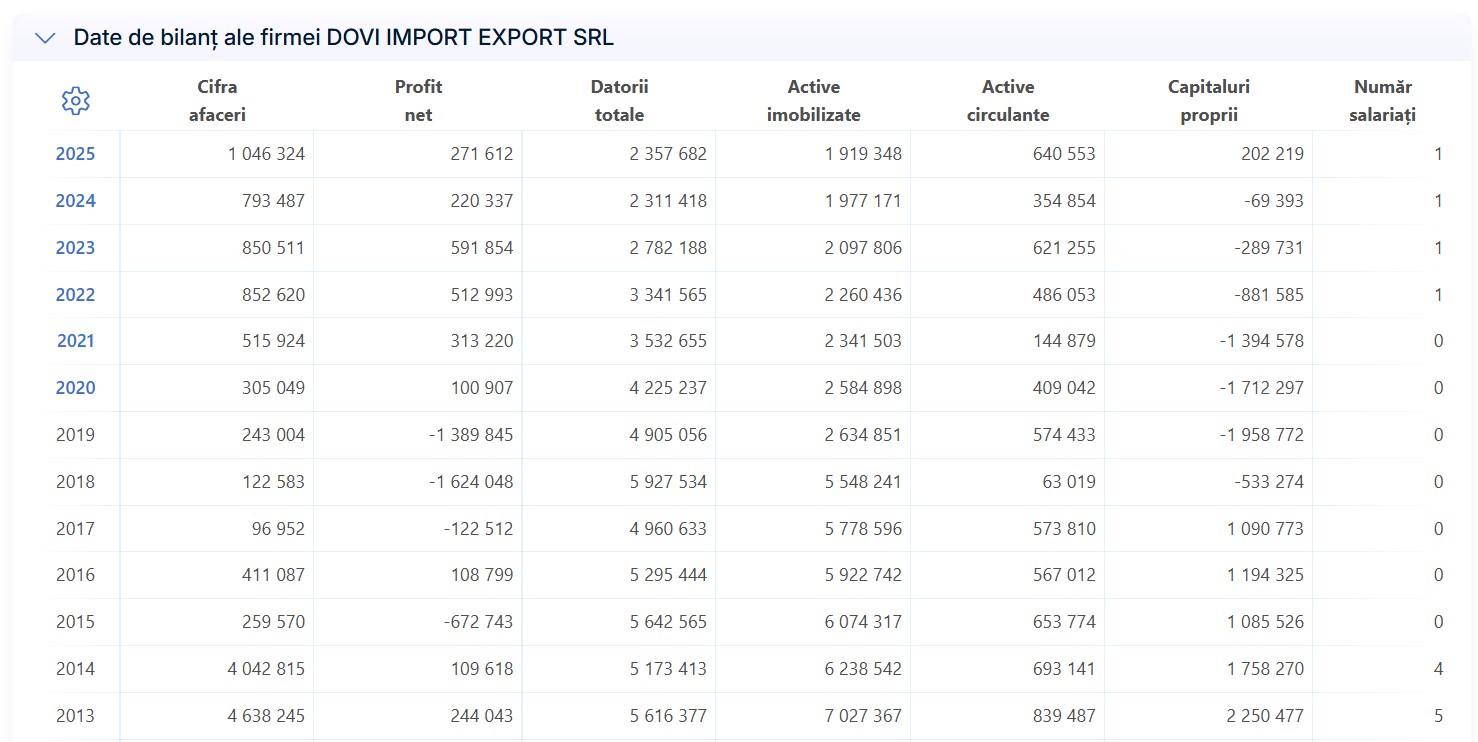Open the table settings gear icon
Screen dimensions: 1478x742
coord(75,100)
